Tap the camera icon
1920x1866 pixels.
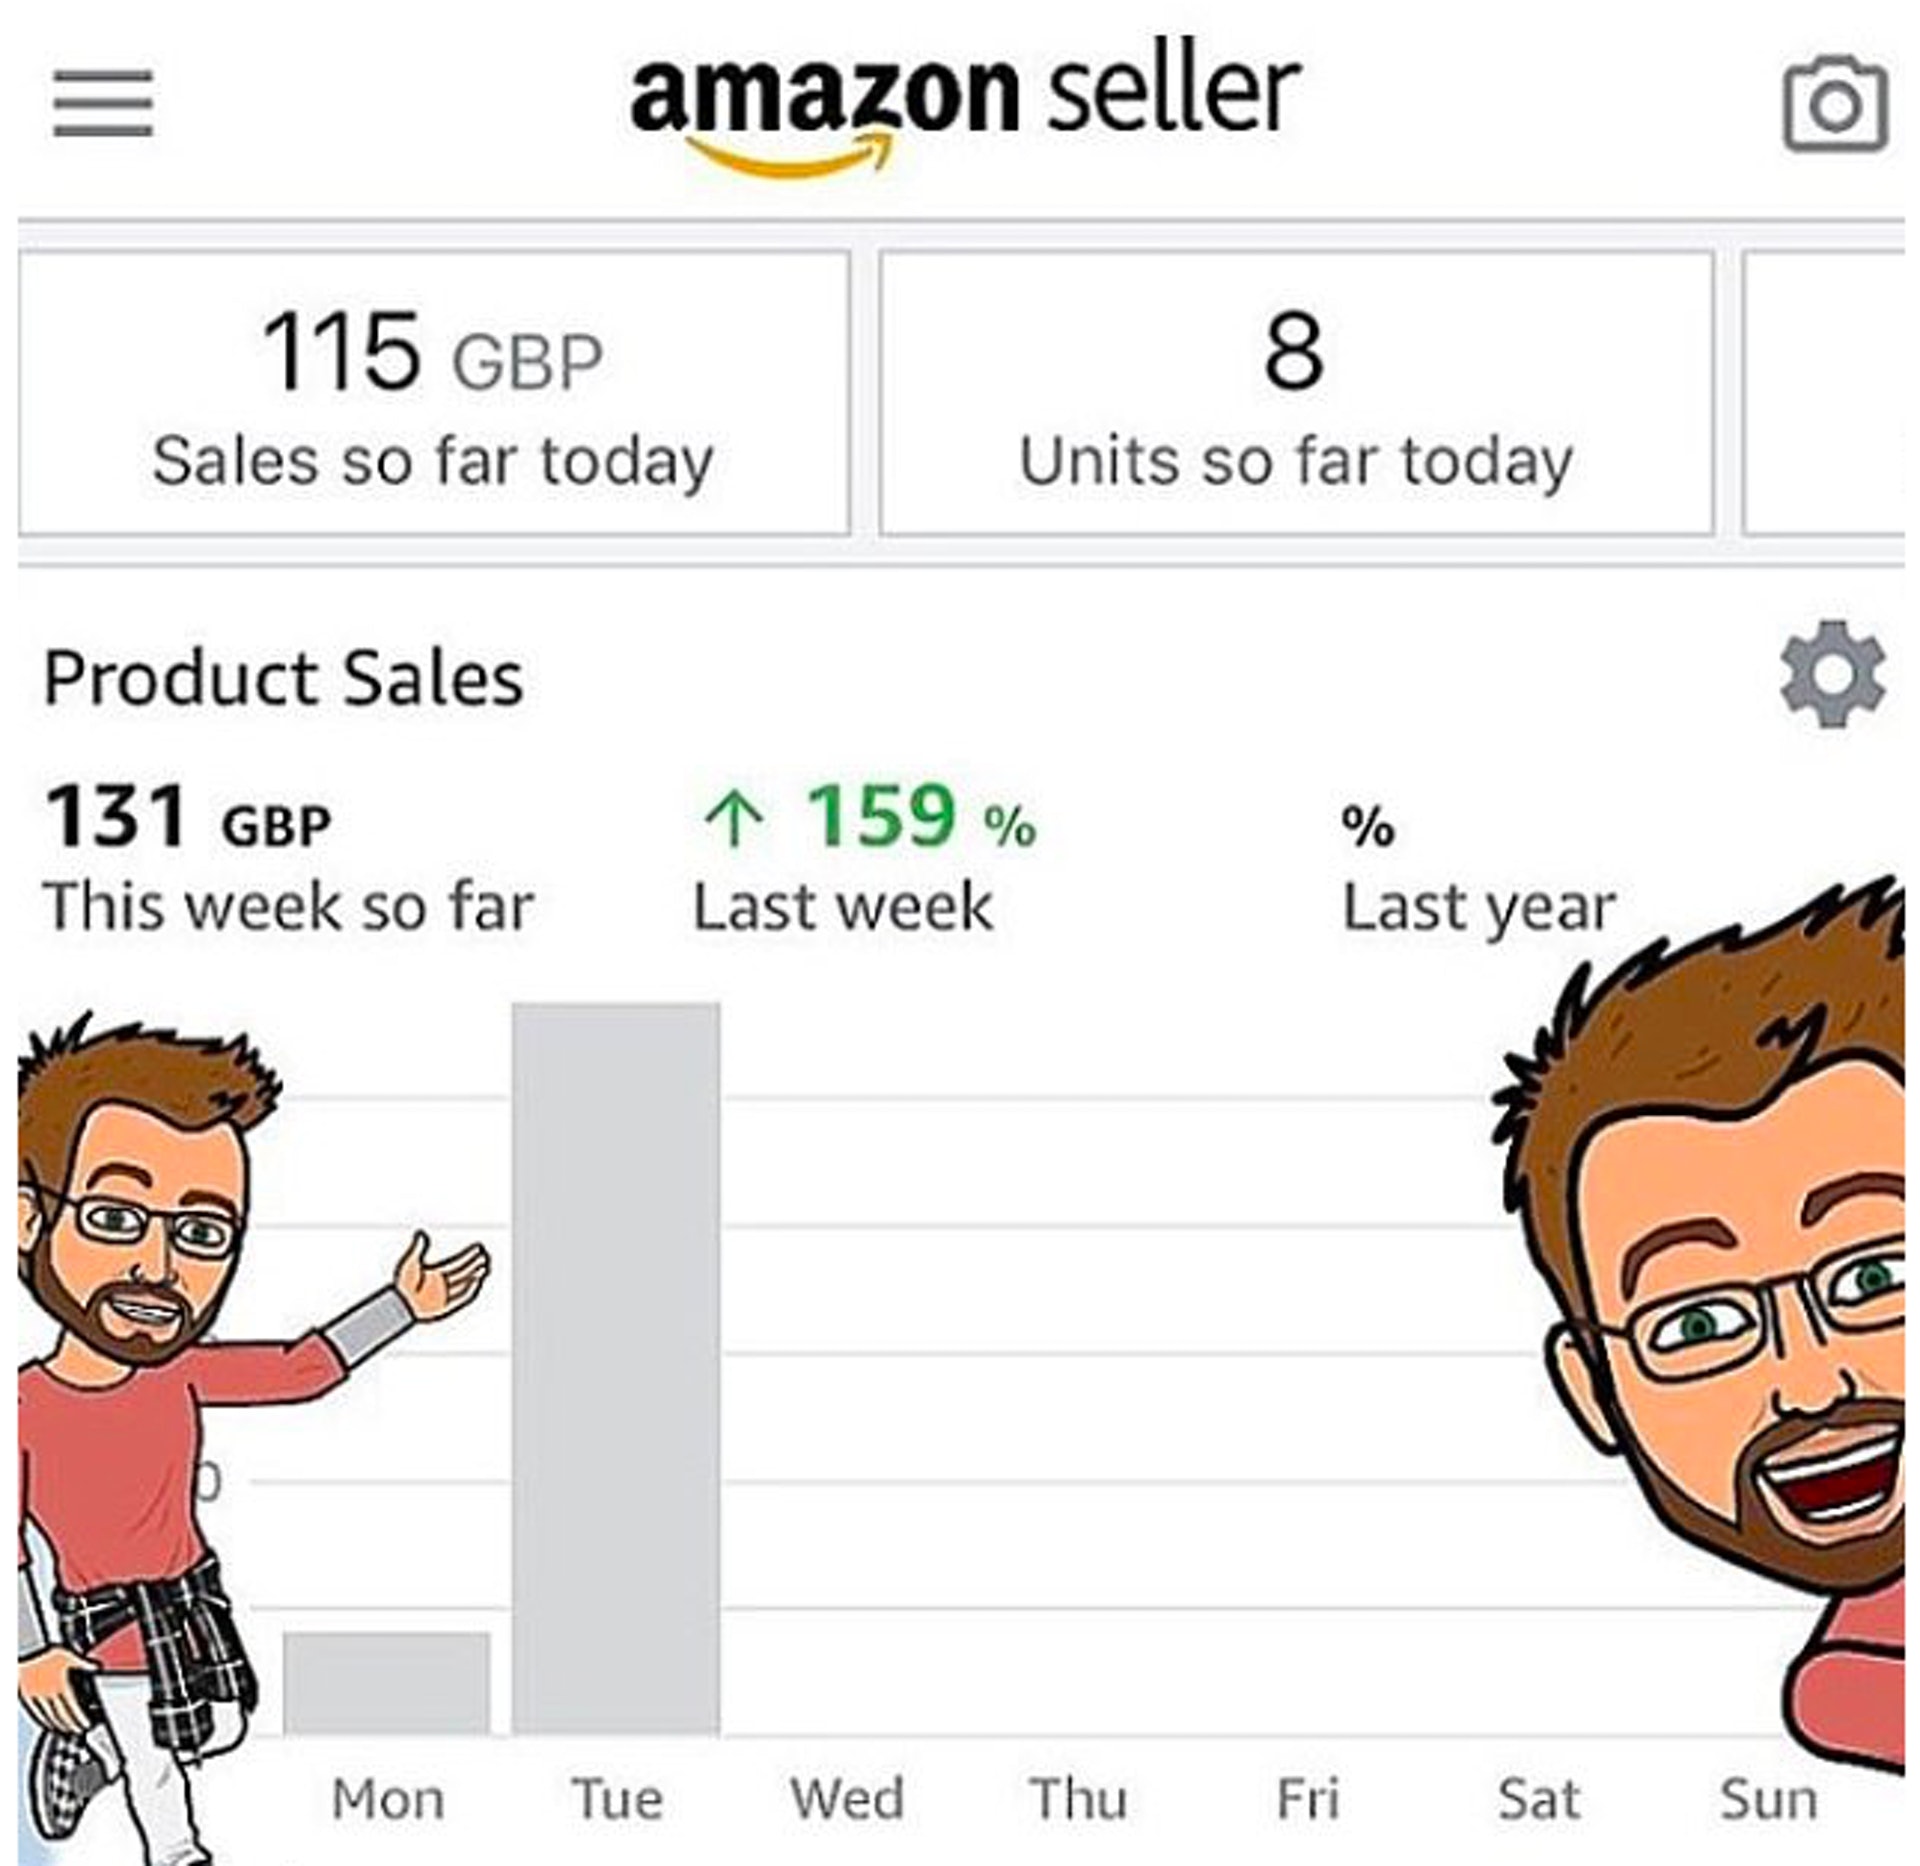tap(1835, 105)
